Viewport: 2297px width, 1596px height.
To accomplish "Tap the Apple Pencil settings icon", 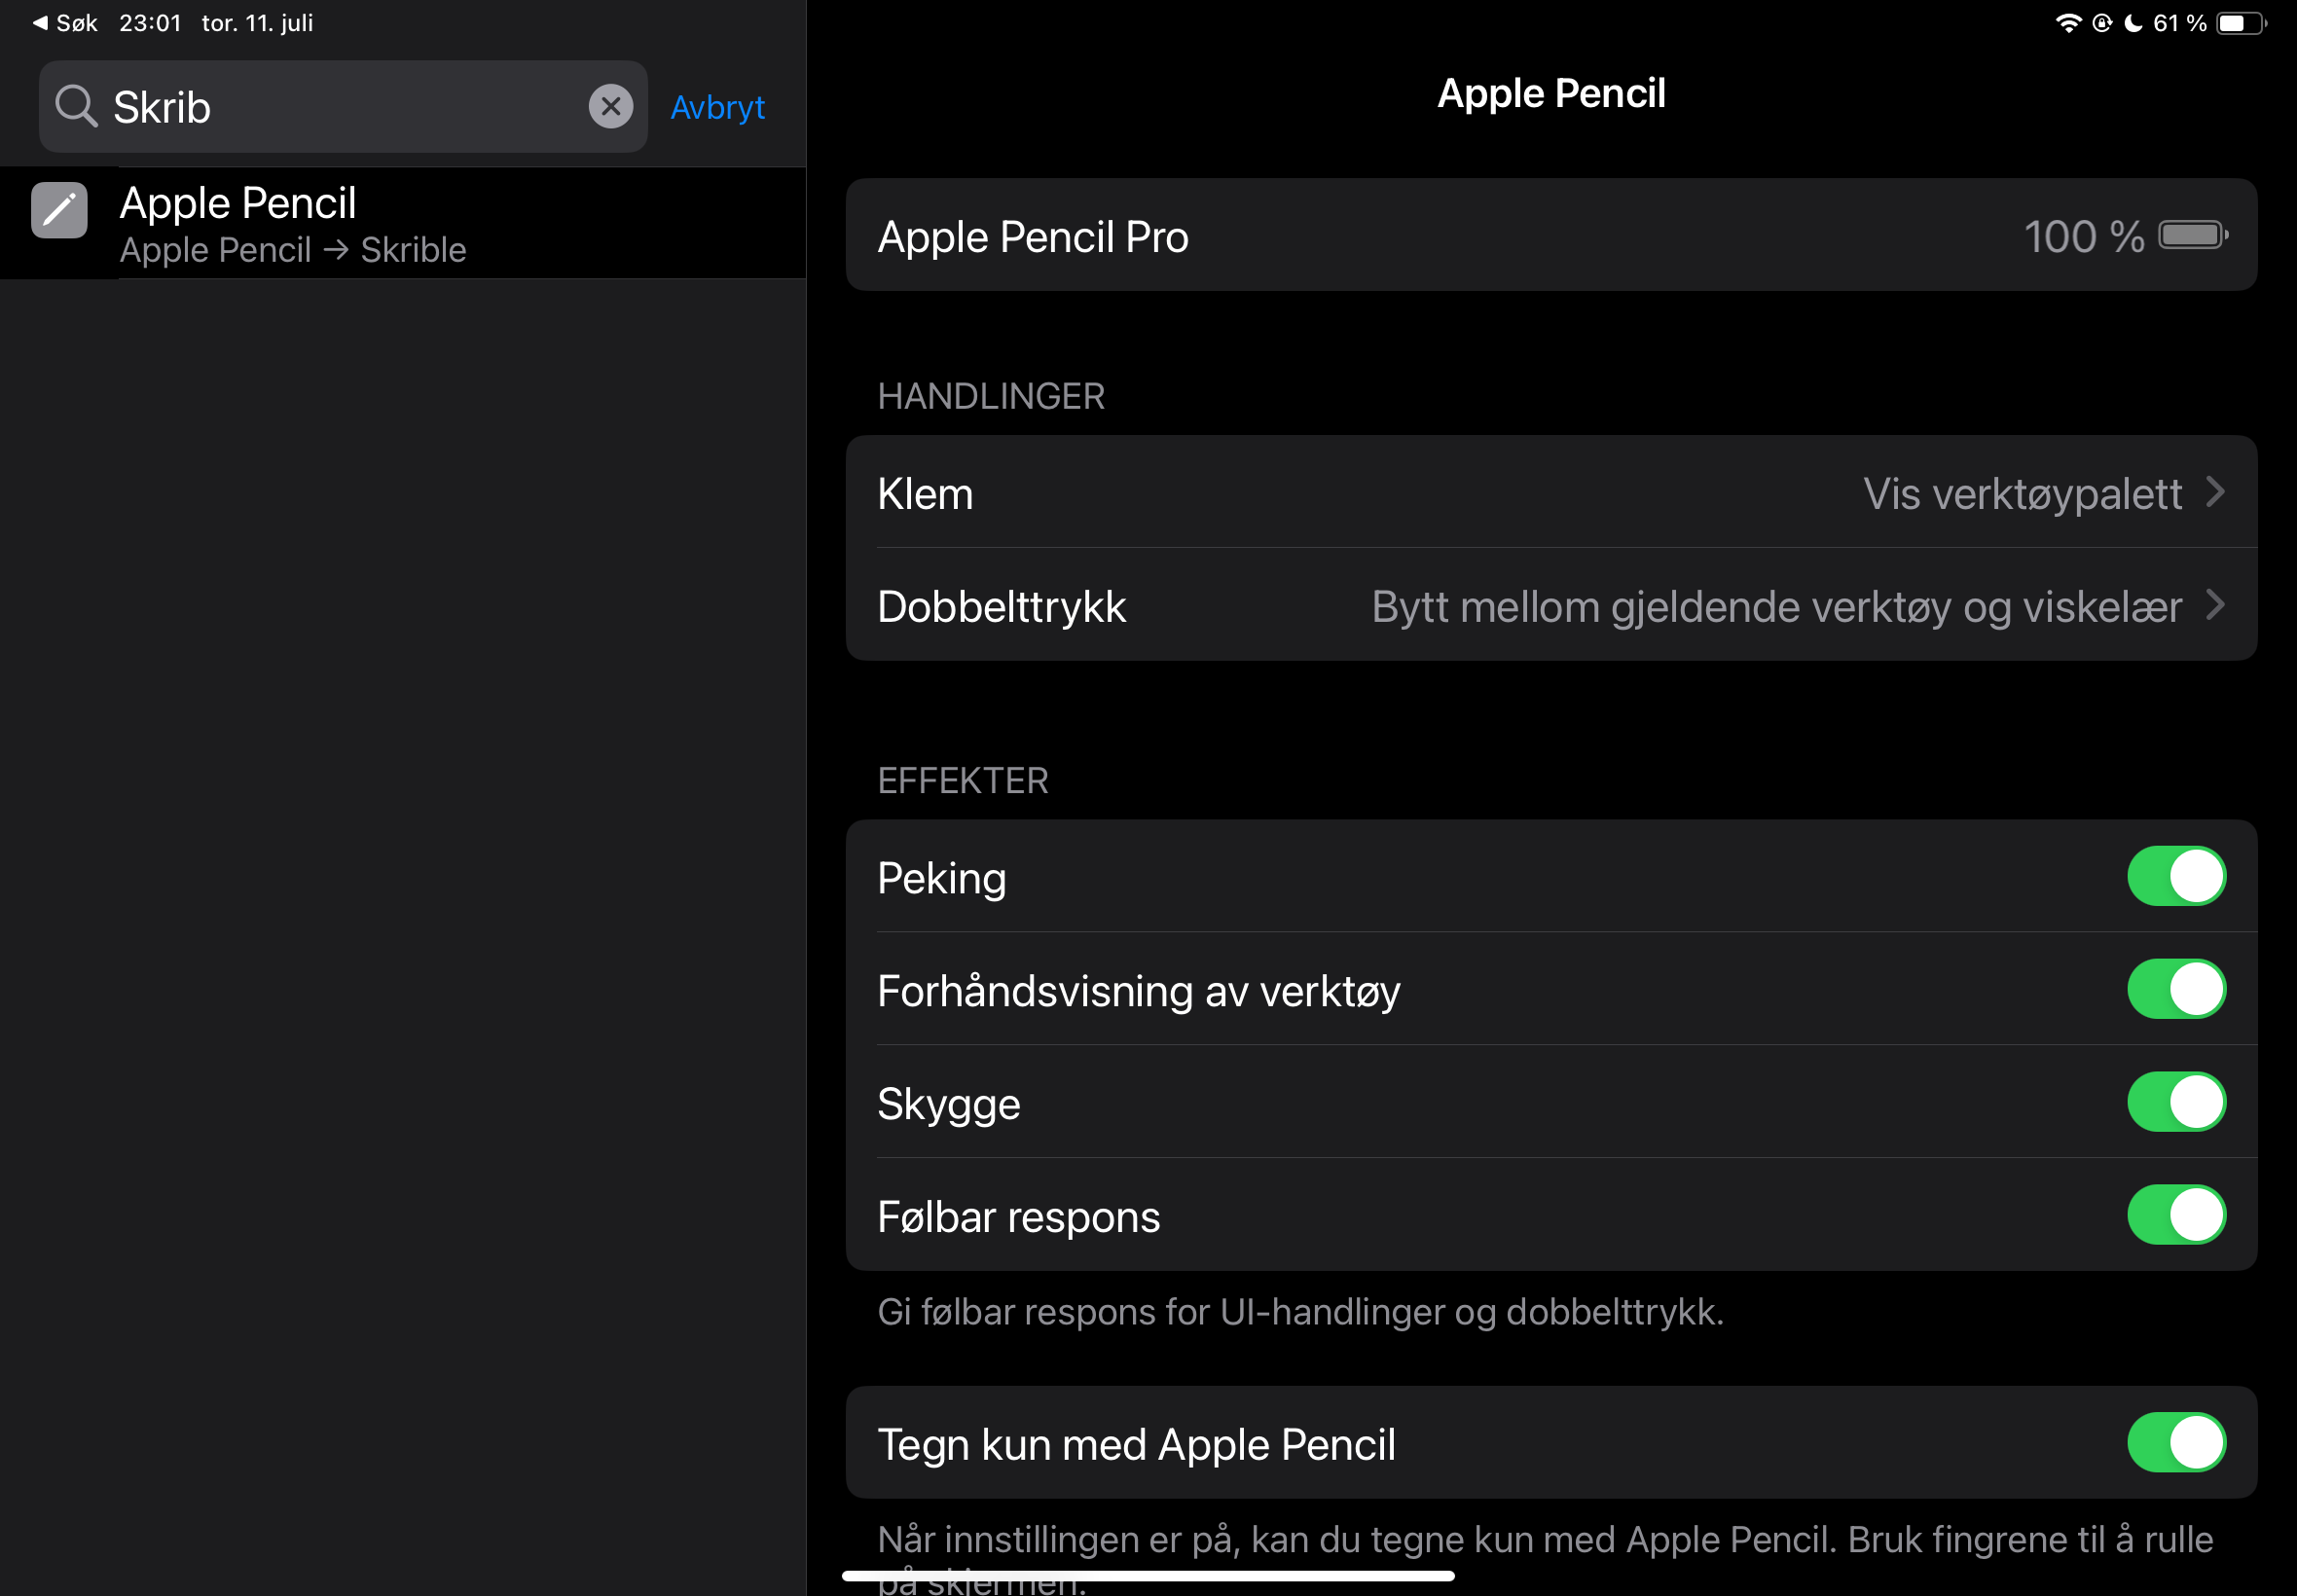I will point(59,210).
